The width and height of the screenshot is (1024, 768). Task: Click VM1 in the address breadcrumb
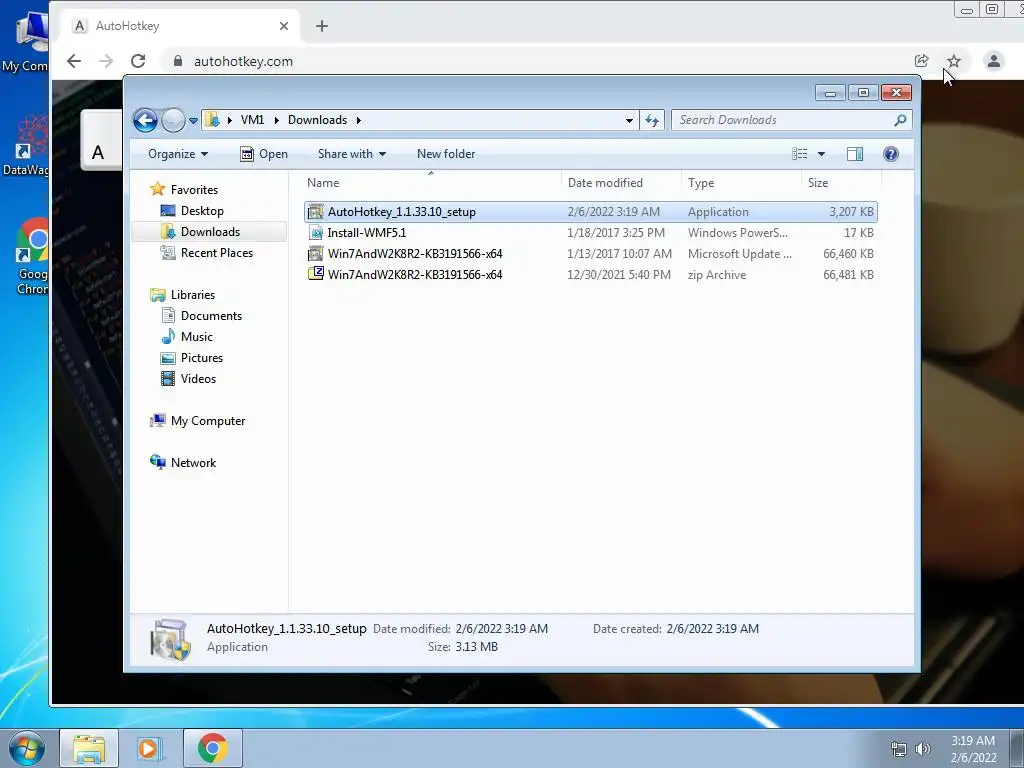pos(252,120)
